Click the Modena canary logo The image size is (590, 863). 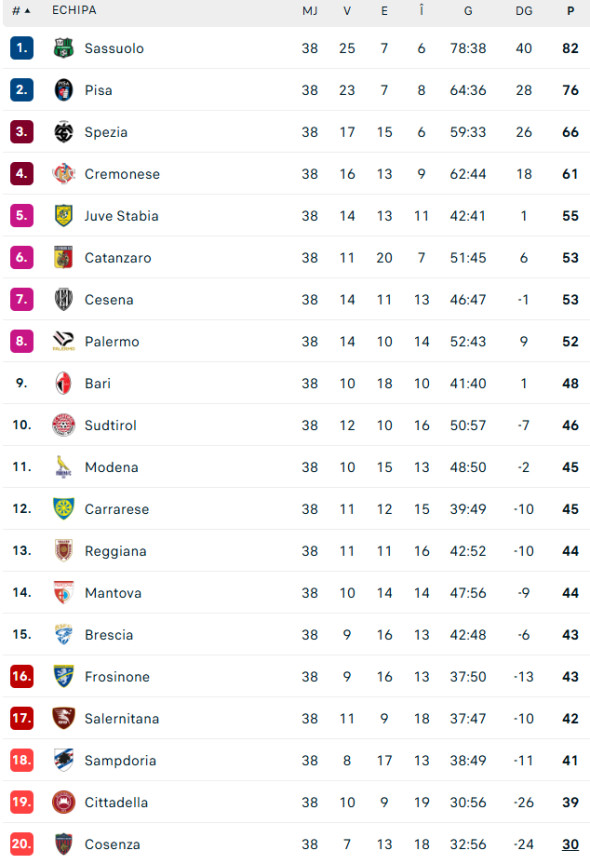pos(63,467)
